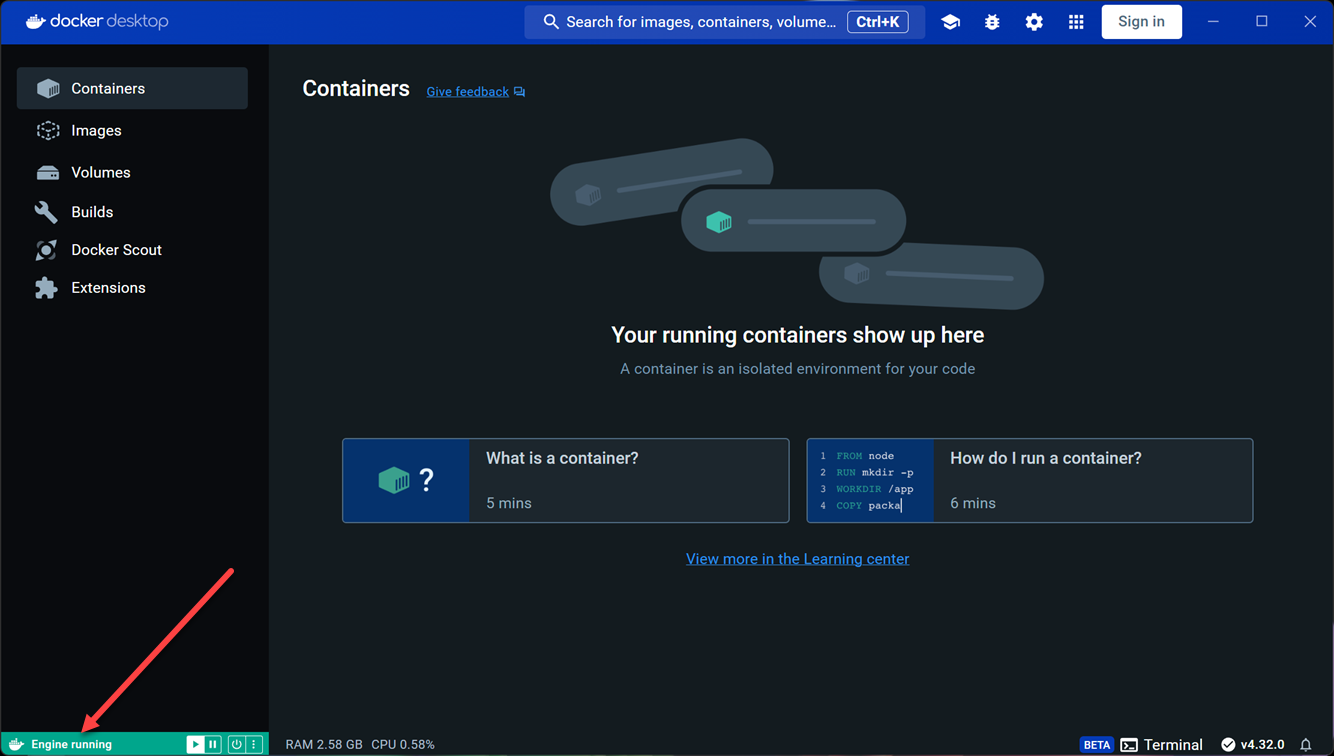The width and height of the screenshot is (1334, 756).
Task: Click the Containers cube icon in sidebar
Action: [47, 88]
